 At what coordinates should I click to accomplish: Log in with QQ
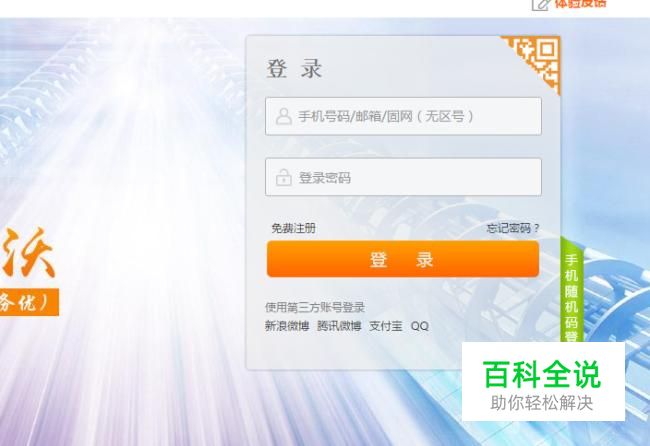(420, 326)
